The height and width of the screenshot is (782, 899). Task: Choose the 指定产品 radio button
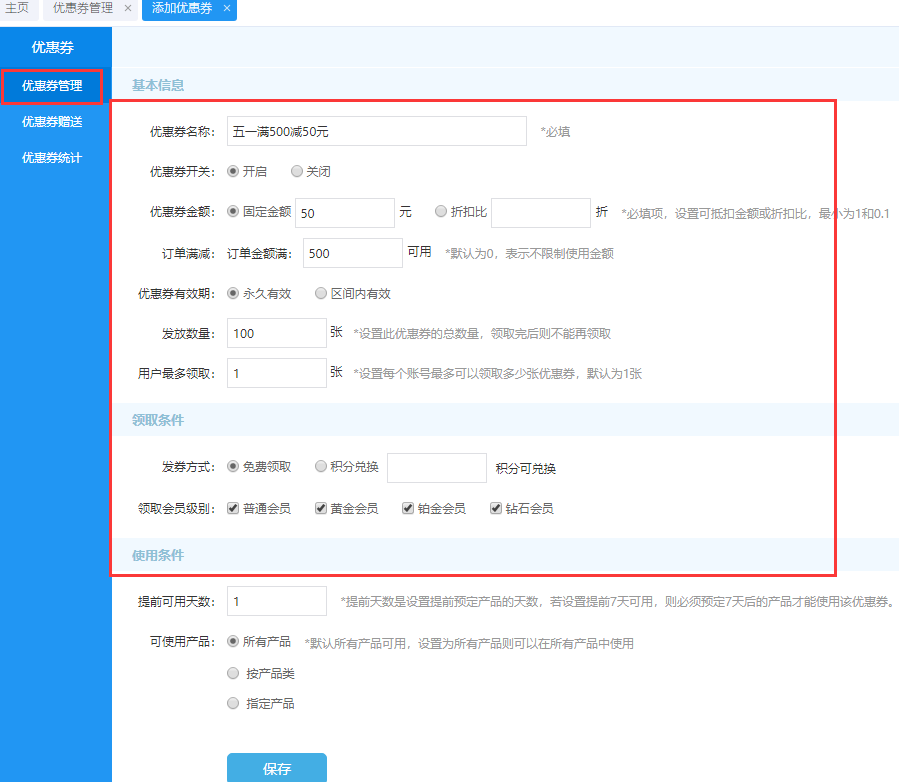pyautogui.click(x=233, y=703)
